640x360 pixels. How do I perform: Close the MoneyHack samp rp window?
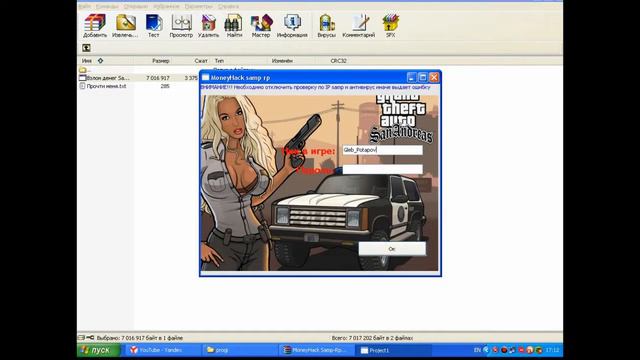pyautogui.click(x=434, y=77)
